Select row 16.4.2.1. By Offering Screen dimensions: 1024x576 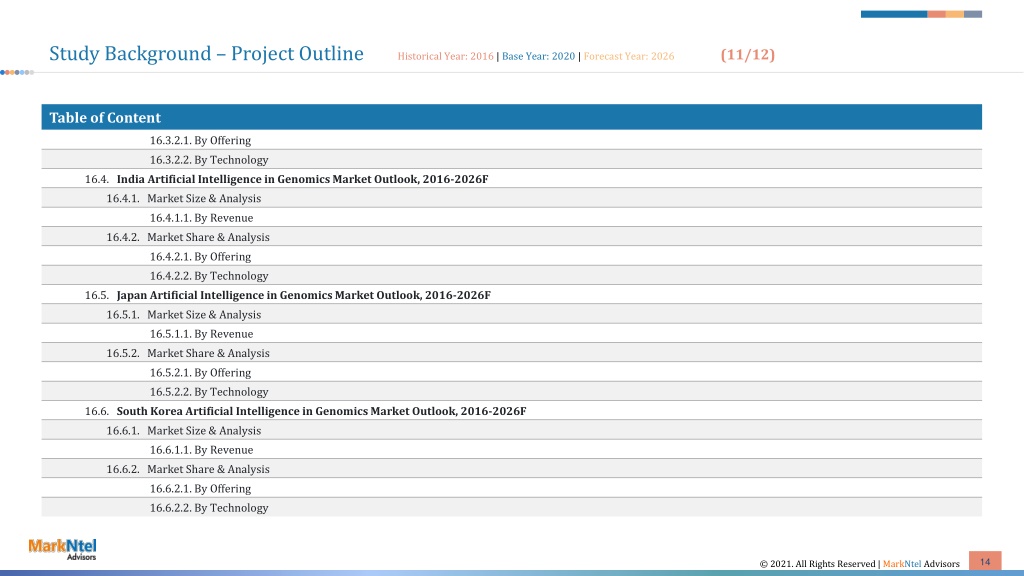coord(511,256)
